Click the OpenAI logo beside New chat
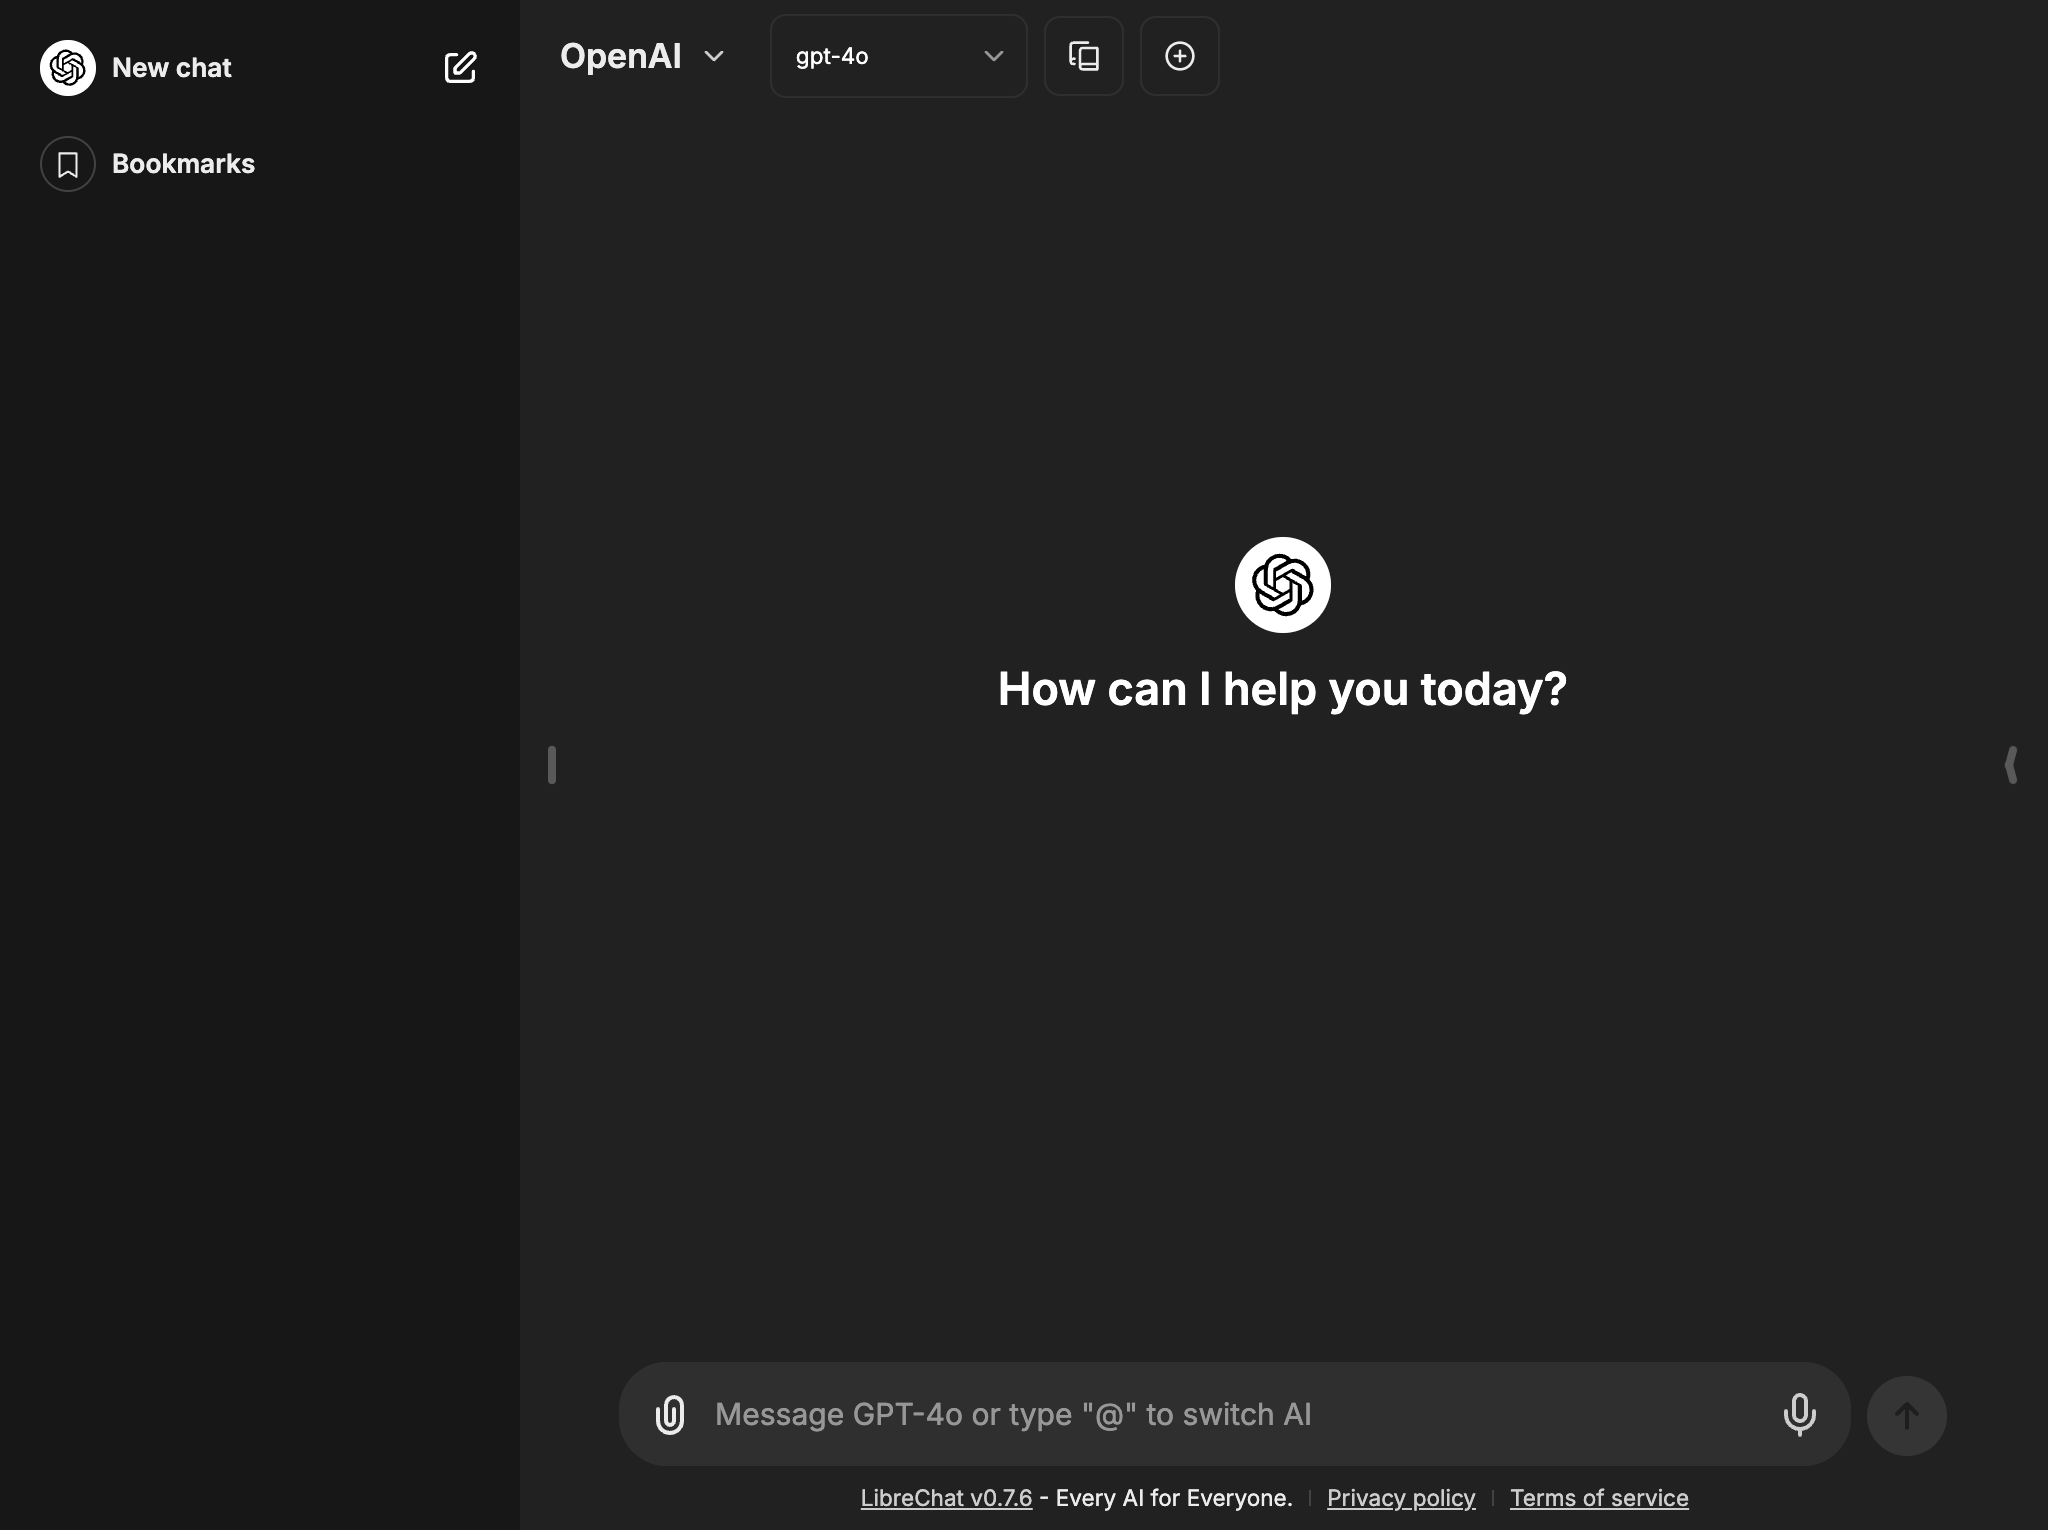 point(68,67)
